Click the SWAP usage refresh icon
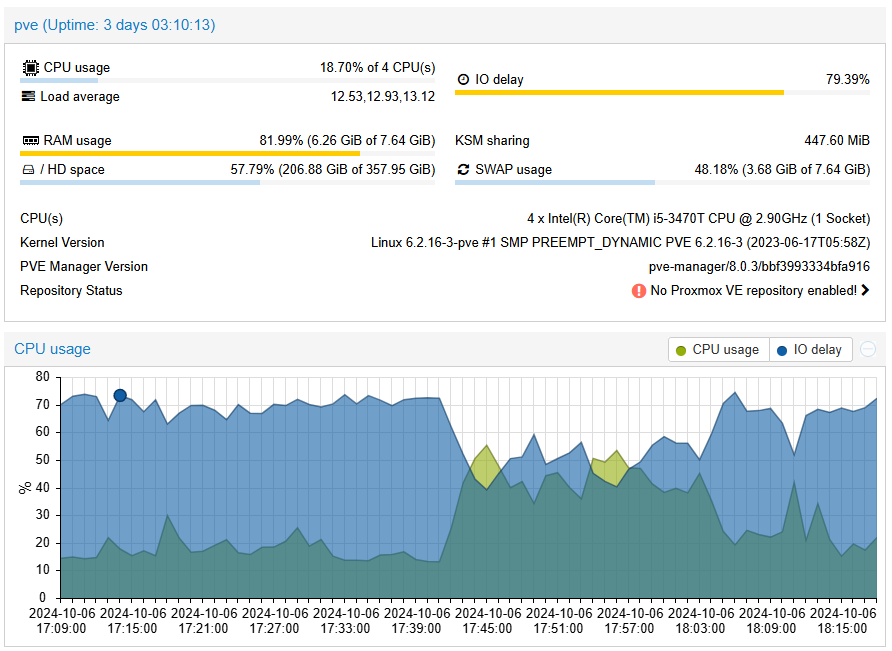Image resolution: width=892 pixels, height=651 pixels. point(463,170)
